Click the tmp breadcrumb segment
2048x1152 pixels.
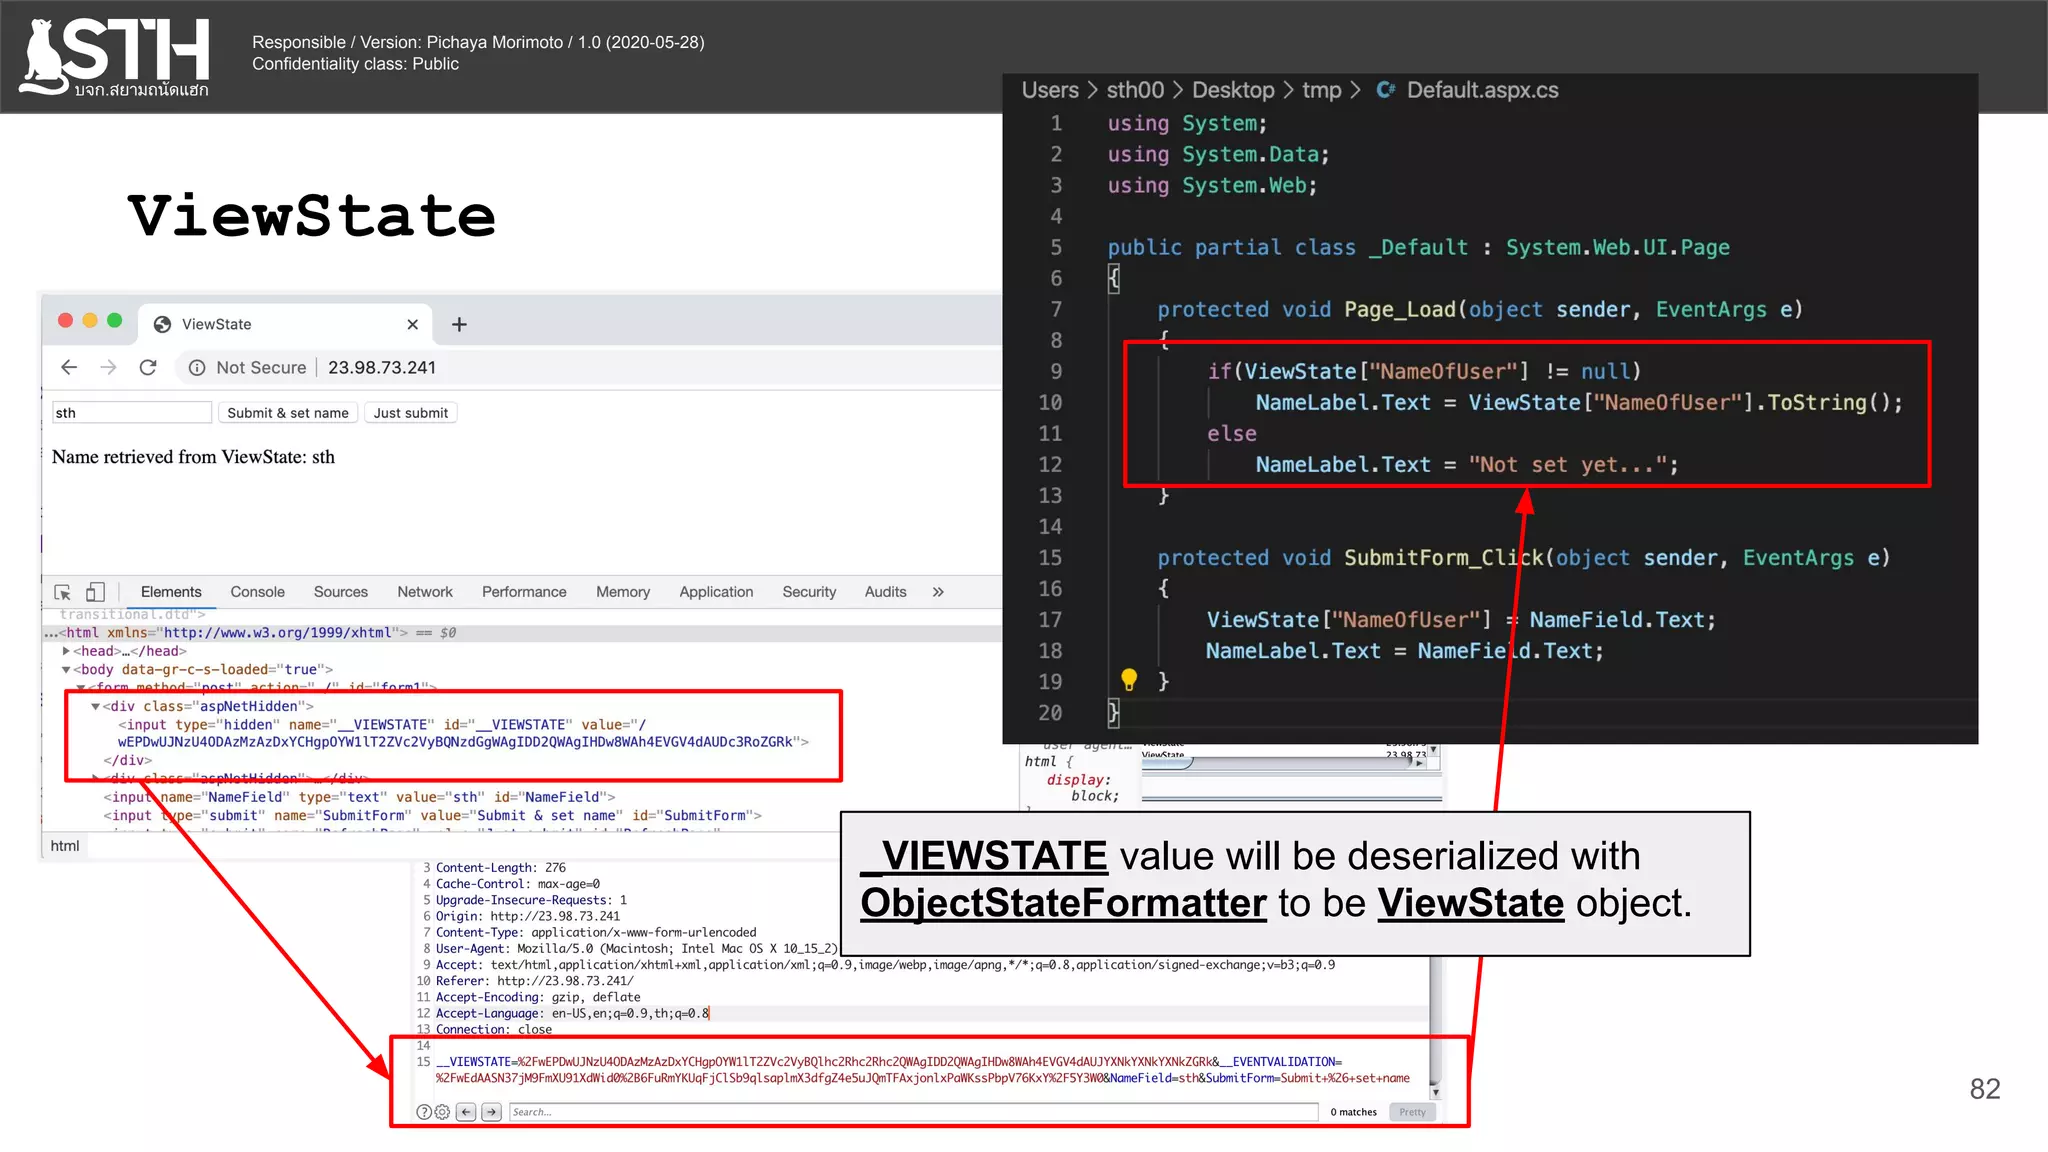click(1322, 90)
